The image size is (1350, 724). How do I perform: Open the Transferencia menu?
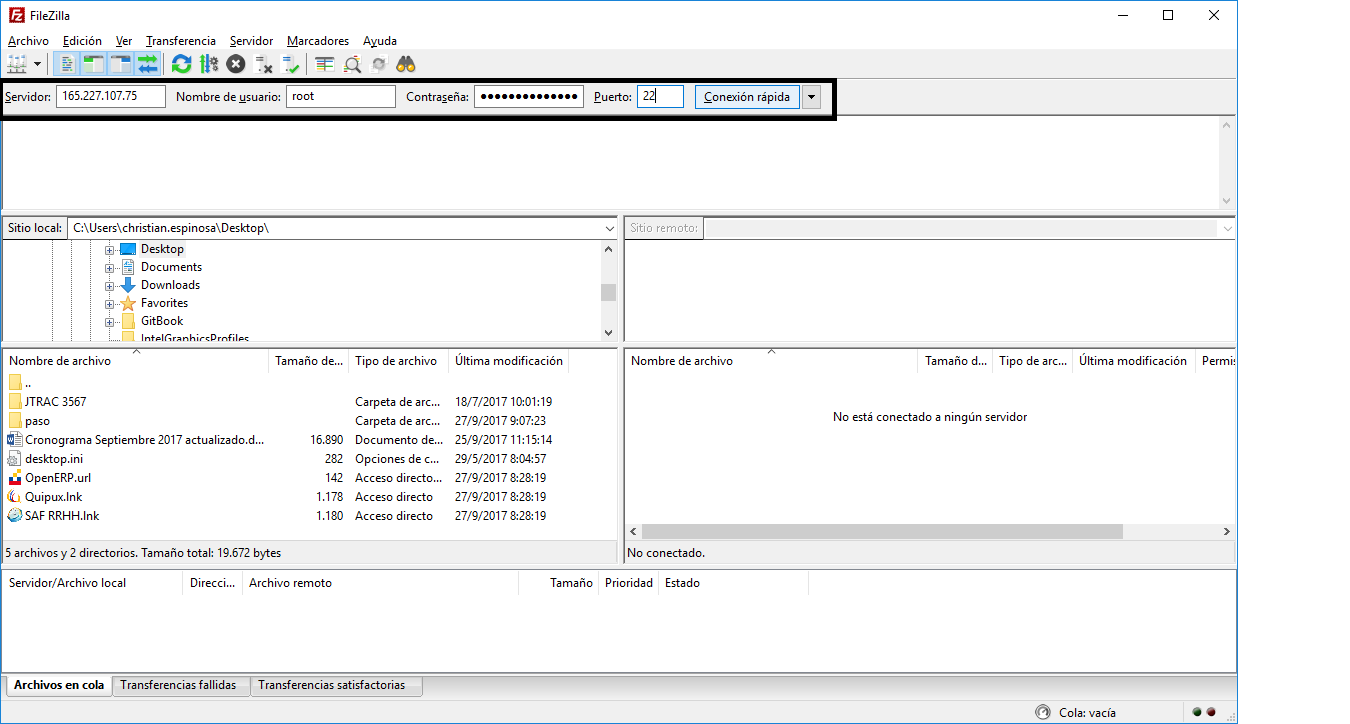pyautogui.click(x=181, y=41)
